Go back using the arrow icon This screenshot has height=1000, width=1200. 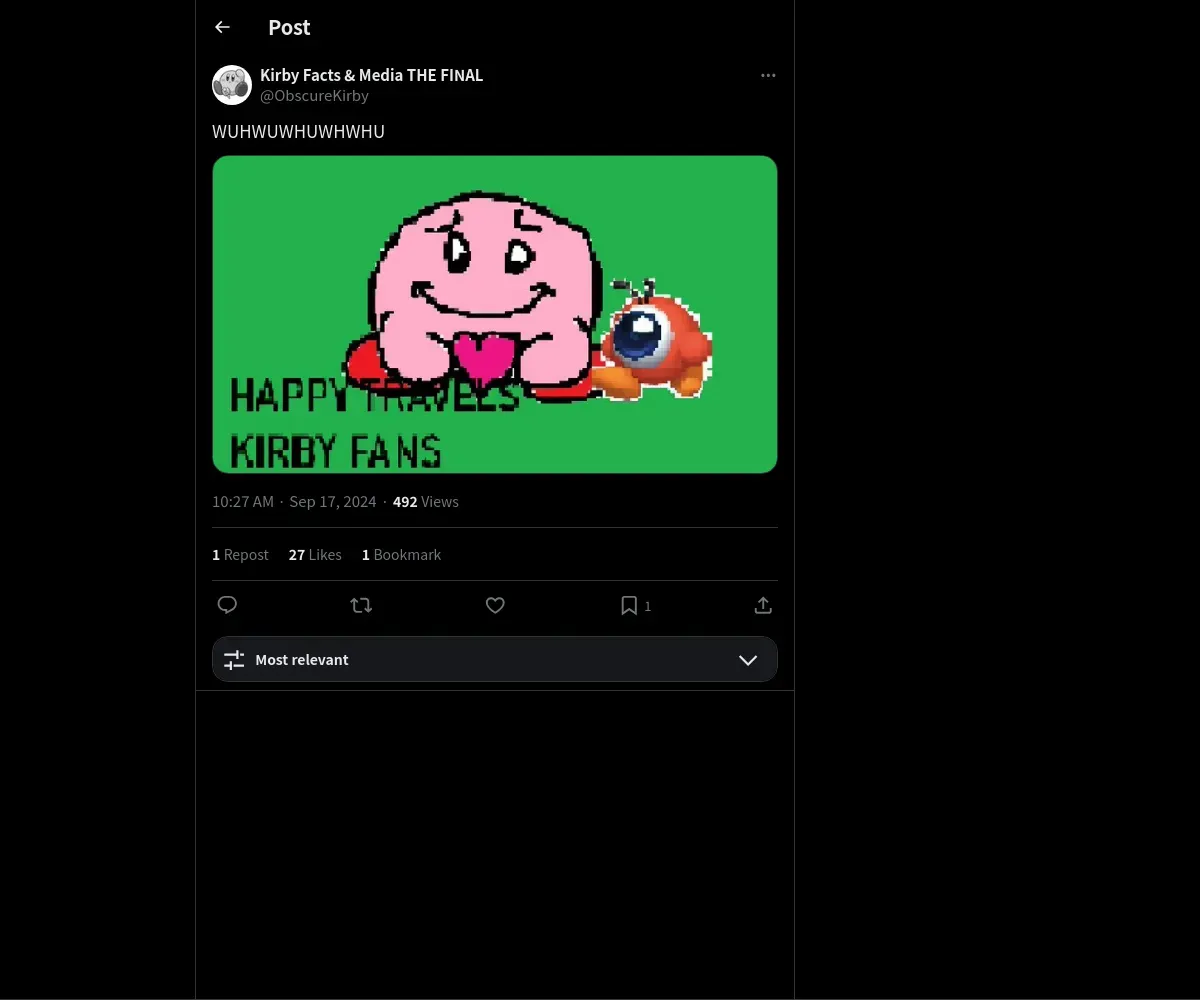pyautogui.click(x=222, y=27)
